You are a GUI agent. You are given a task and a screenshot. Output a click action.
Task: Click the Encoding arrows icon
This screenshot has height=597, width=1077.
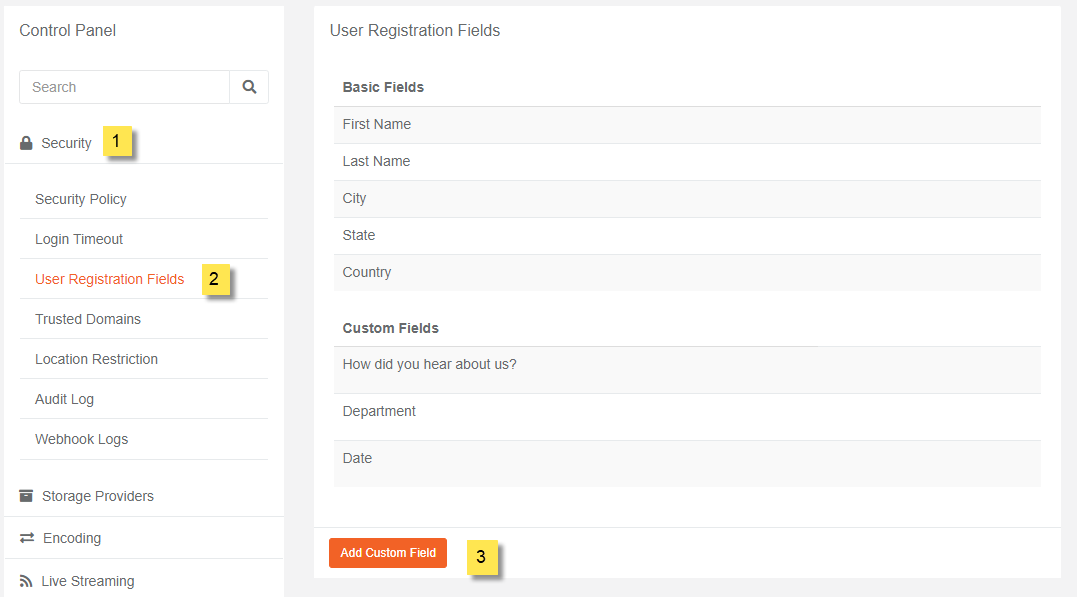27,538
